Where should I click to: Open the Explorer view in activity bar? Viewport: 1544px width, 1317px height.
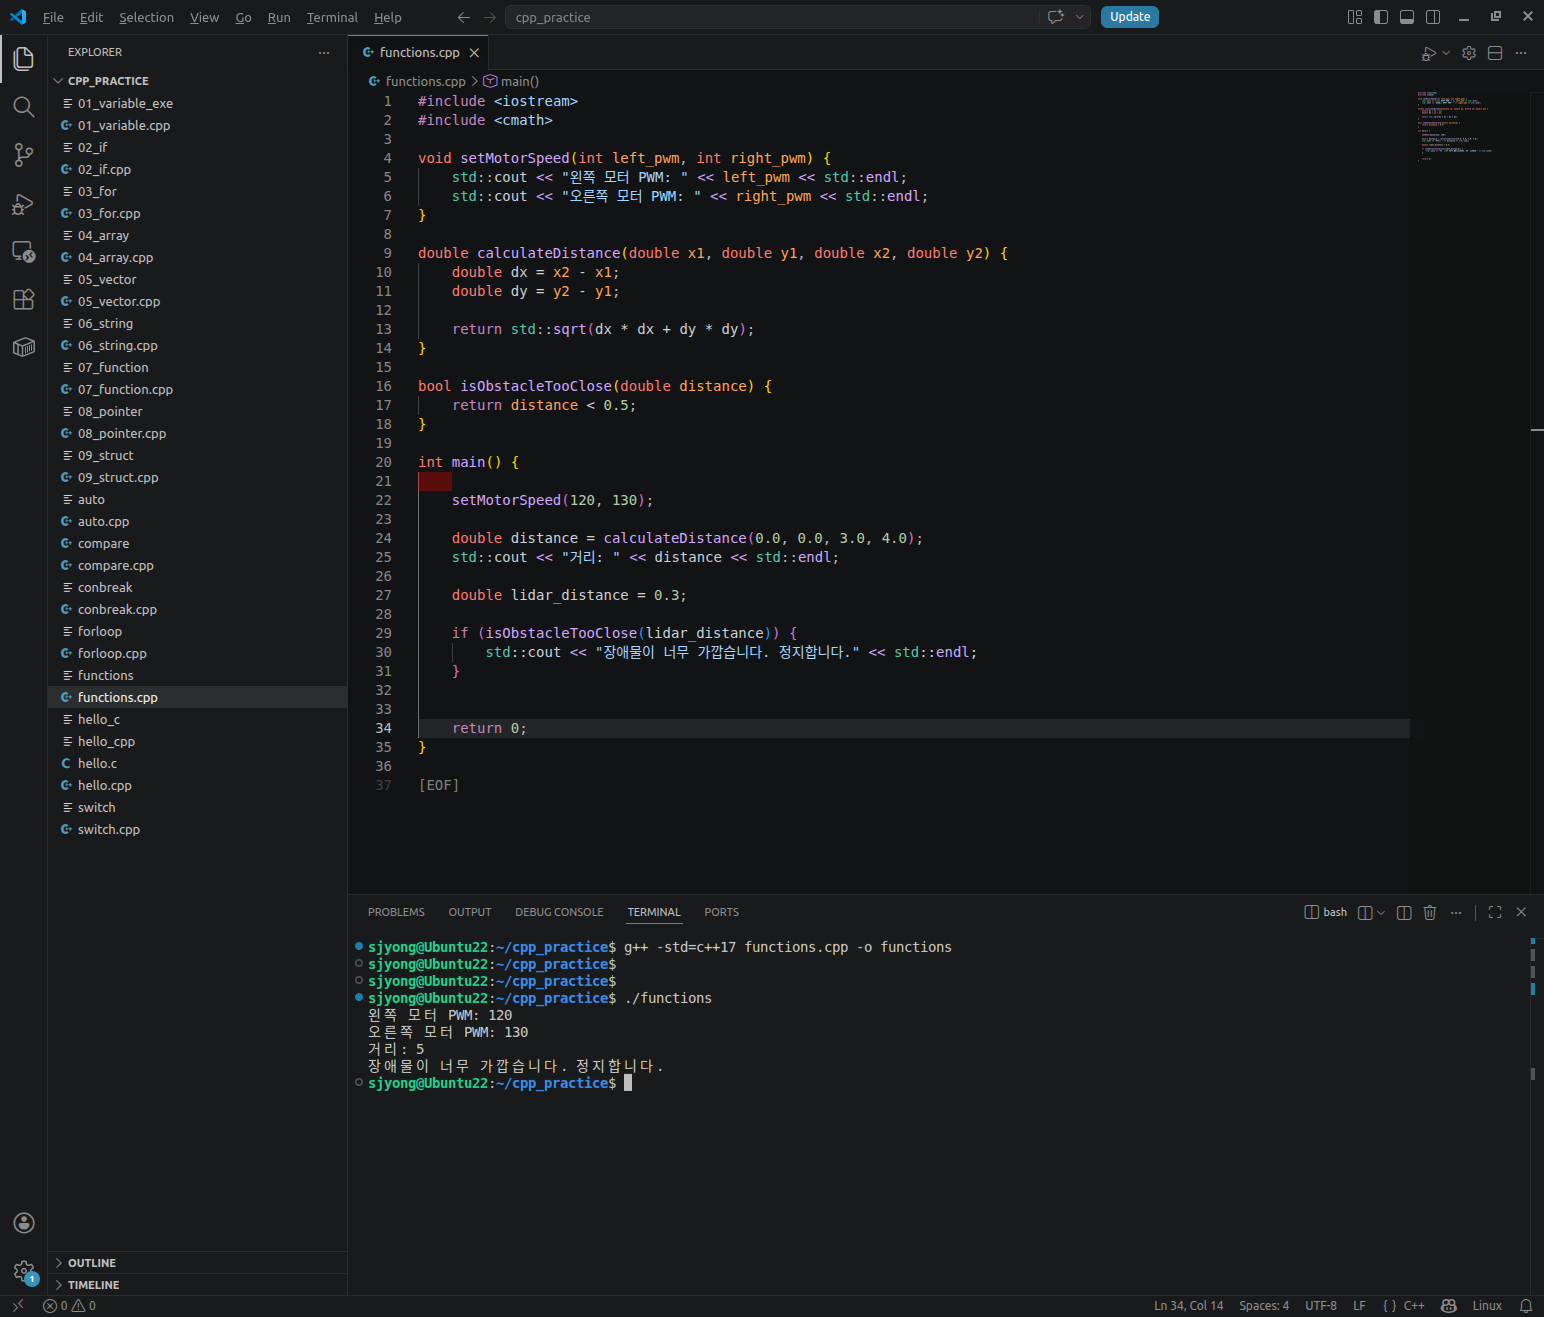point(24,59)
